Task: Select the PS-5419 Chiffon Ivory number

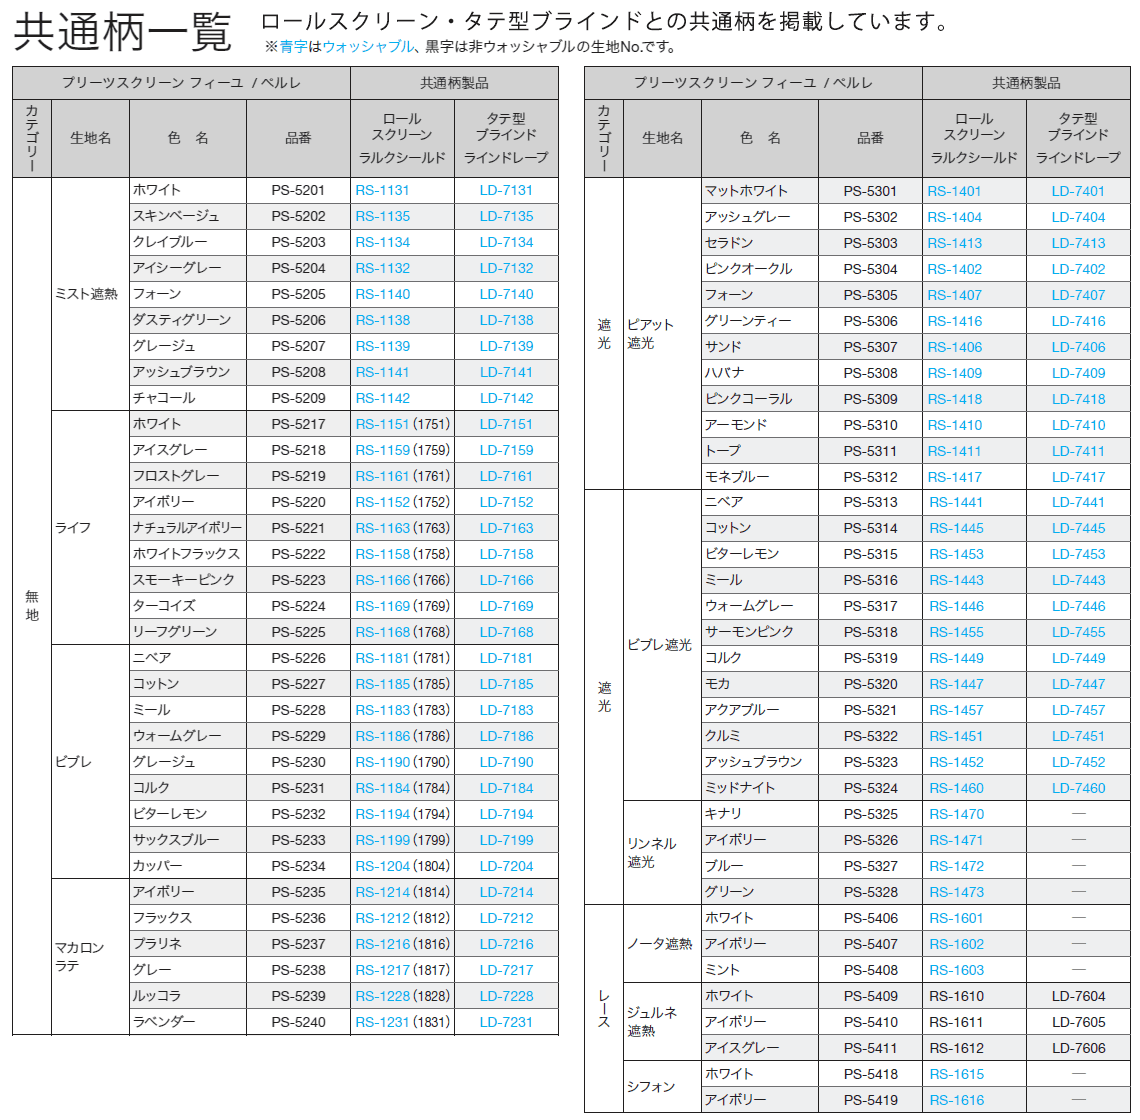Action: 870,1100
